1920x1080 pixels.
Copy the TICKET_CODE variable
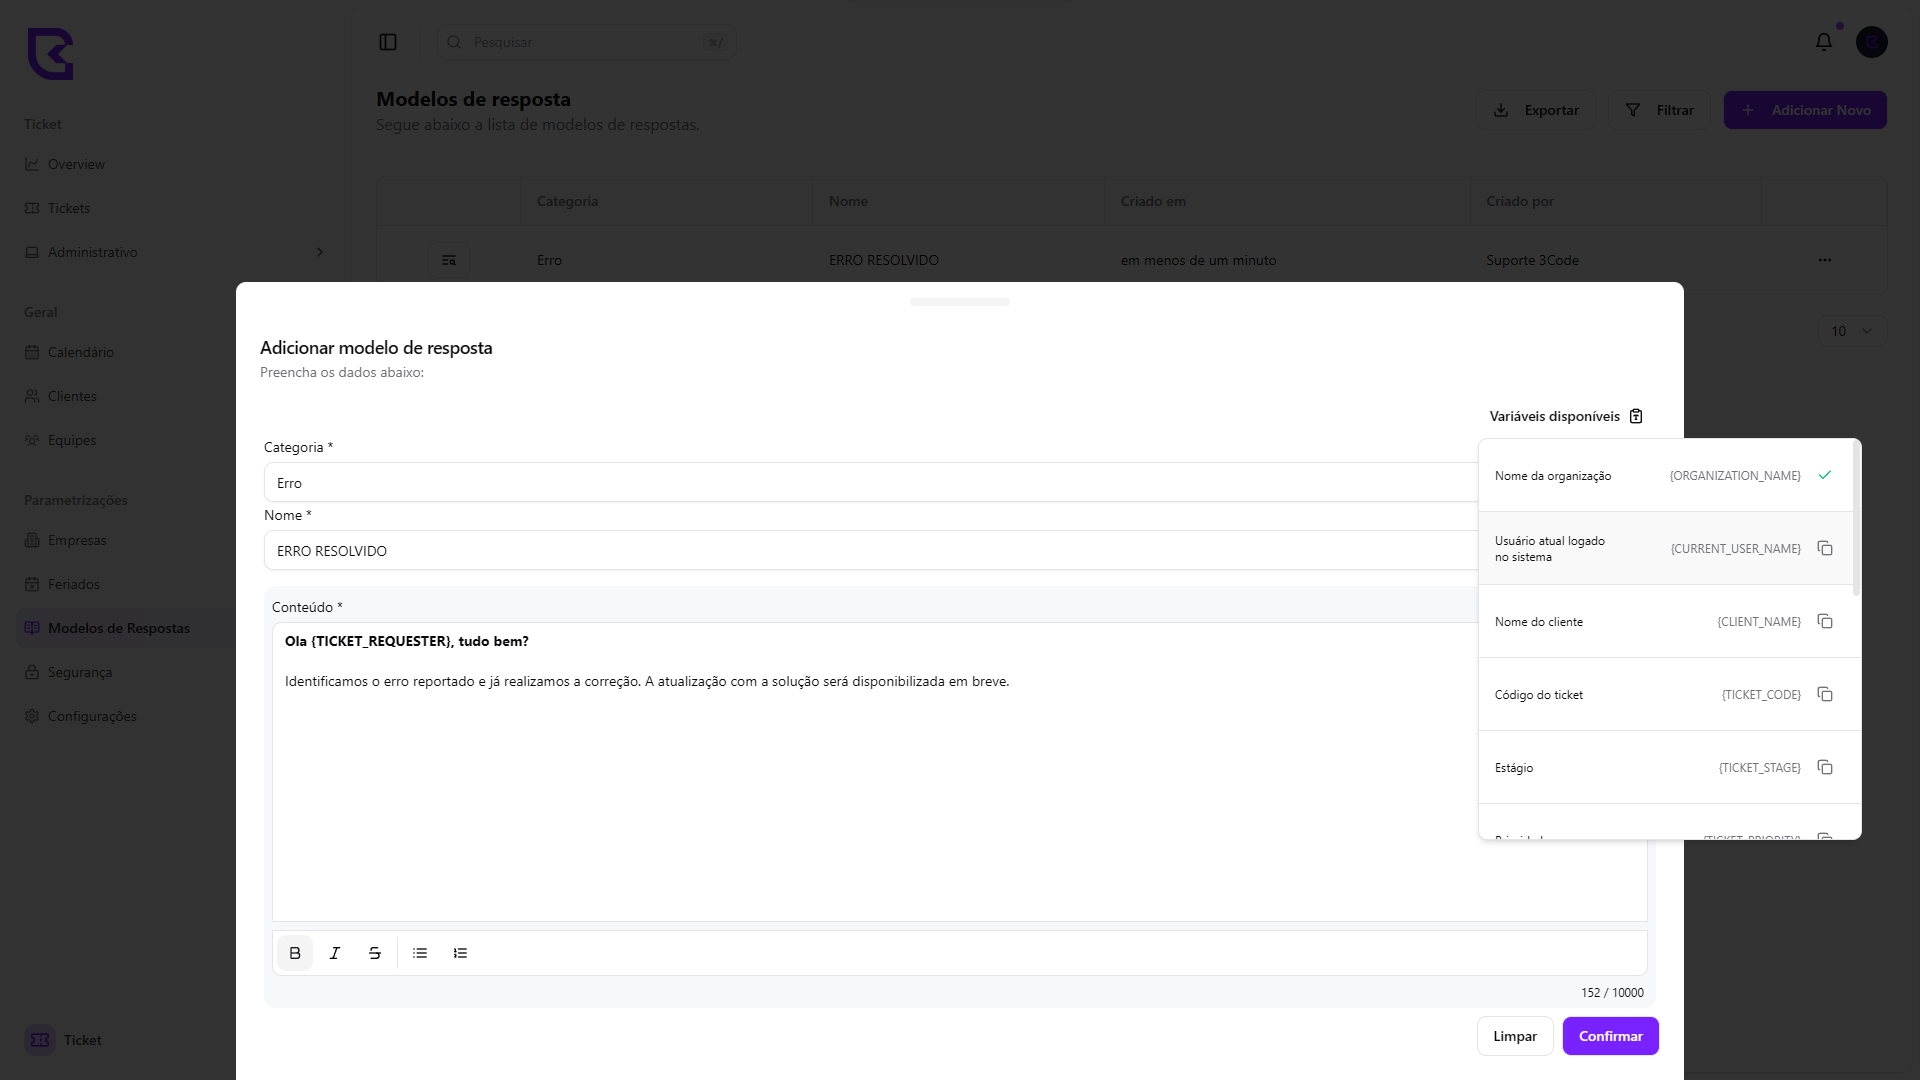[1825, 695]
